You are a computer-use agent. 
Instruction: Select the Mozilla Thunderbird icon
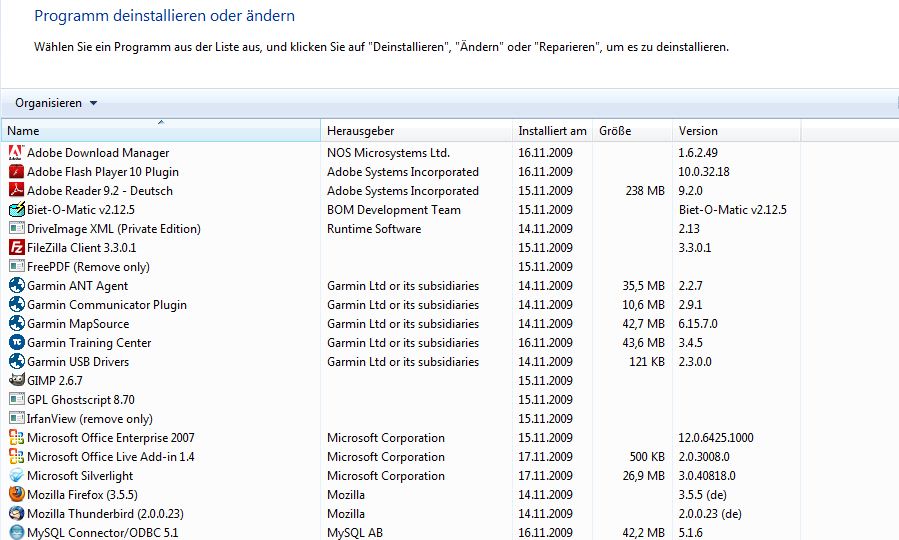click(x=16, y=514)
